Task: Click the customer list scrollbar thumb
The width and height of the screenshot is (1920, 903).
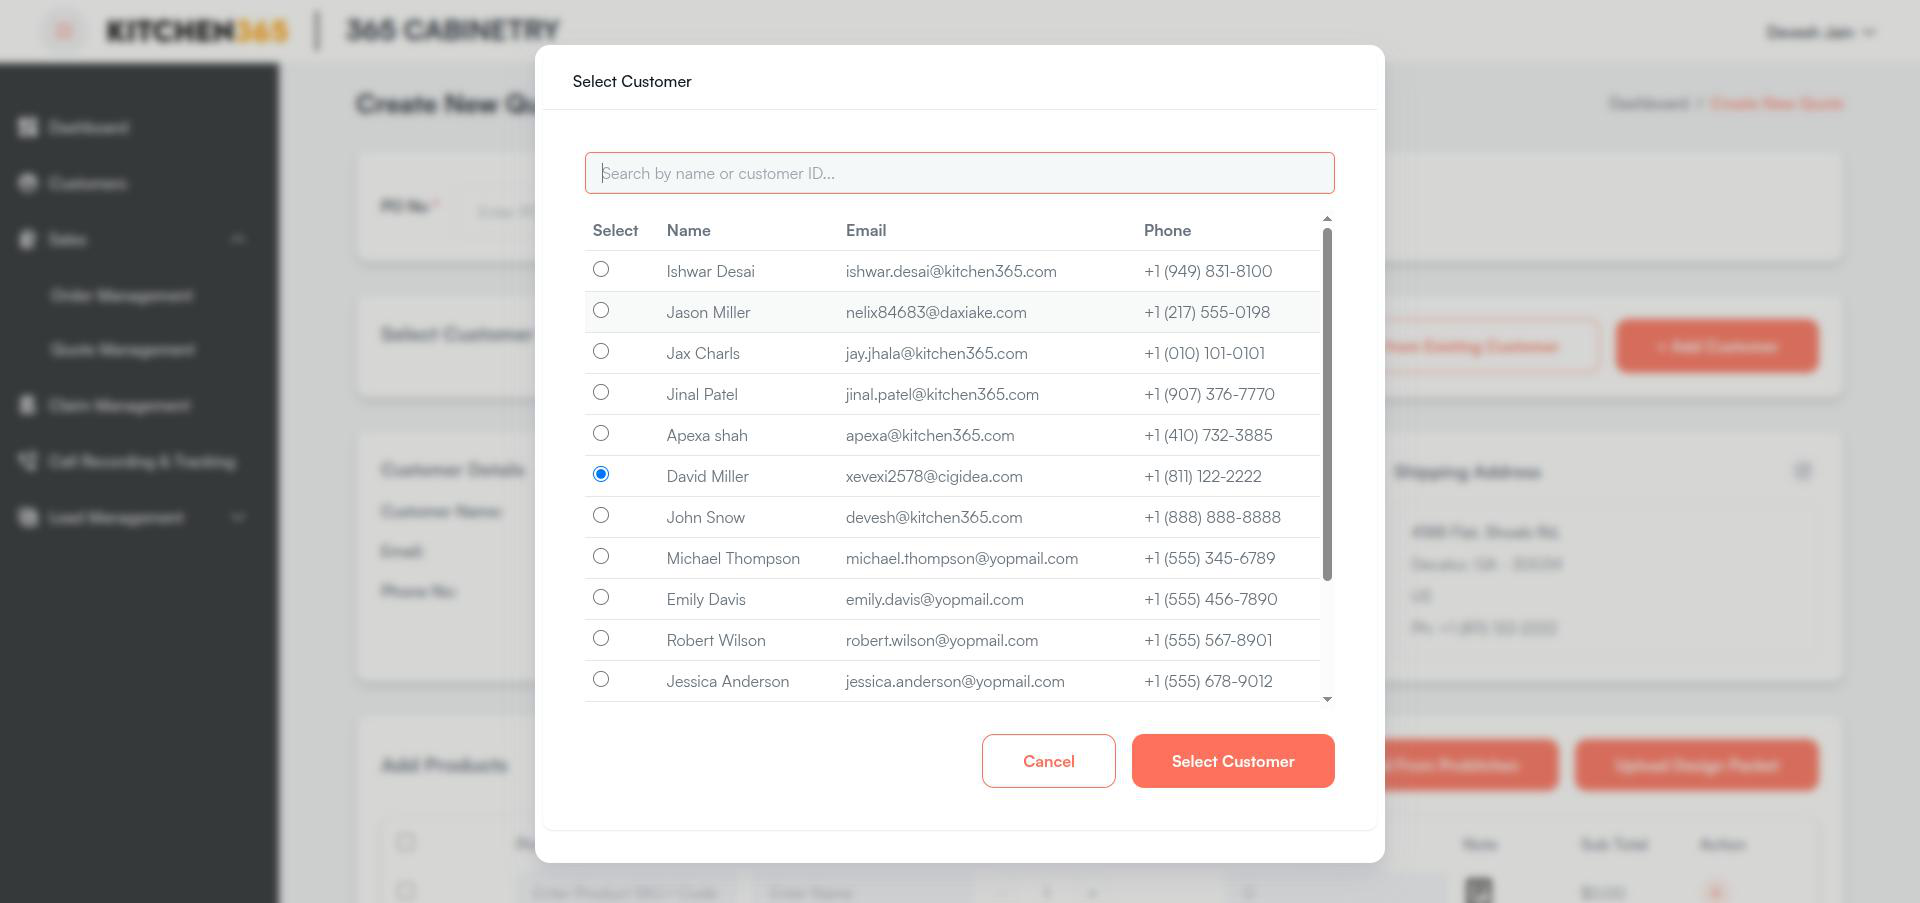Action: point(1327,404)
